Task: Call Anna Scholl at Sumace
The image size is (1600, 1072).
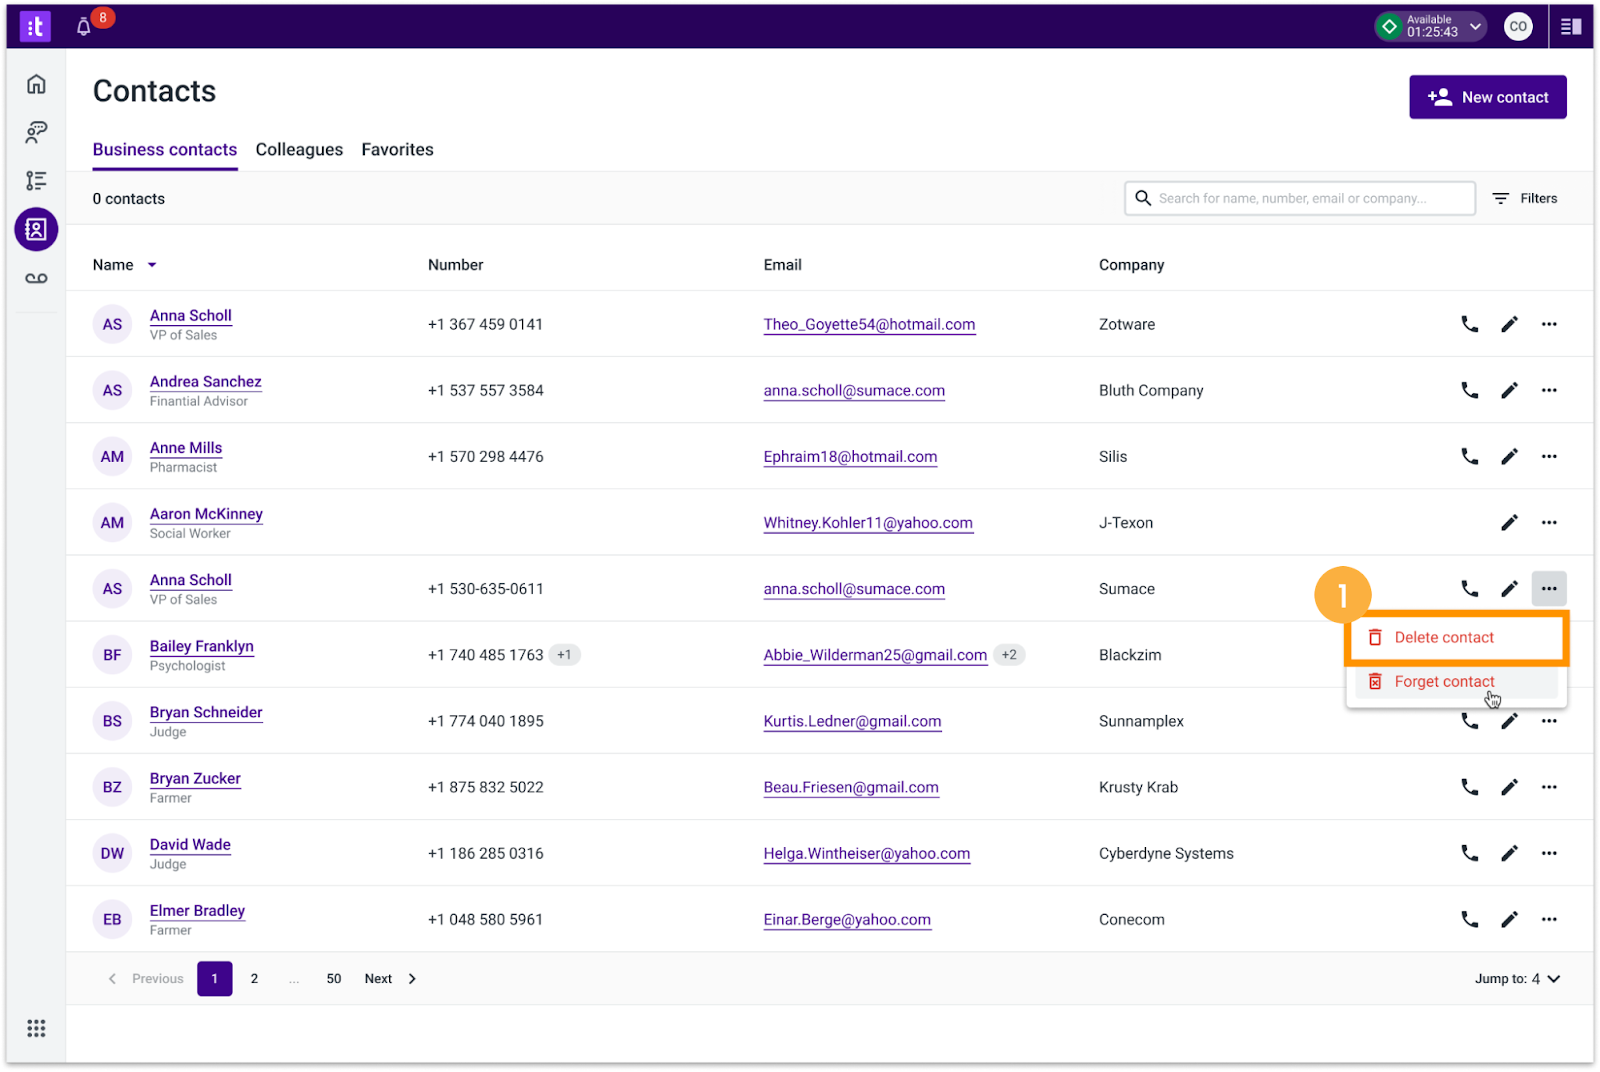Action: (x=1469, y=588)
